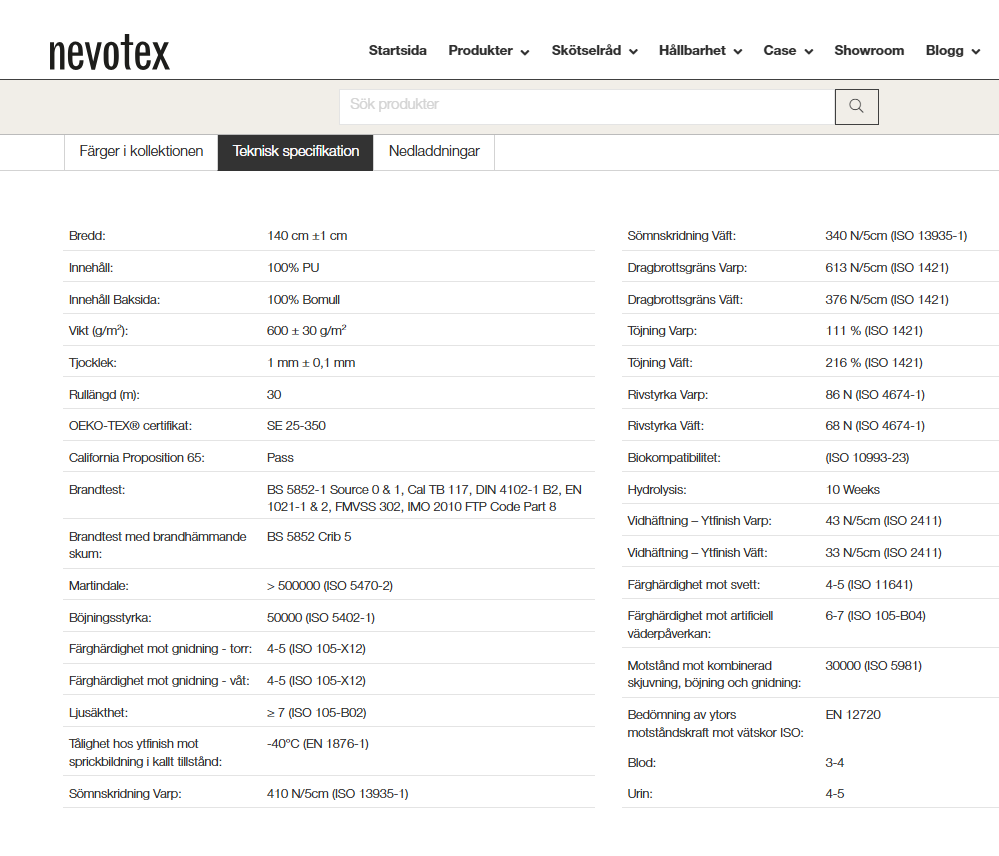Open the Case dropdown menu

click(x=788, y=51)
